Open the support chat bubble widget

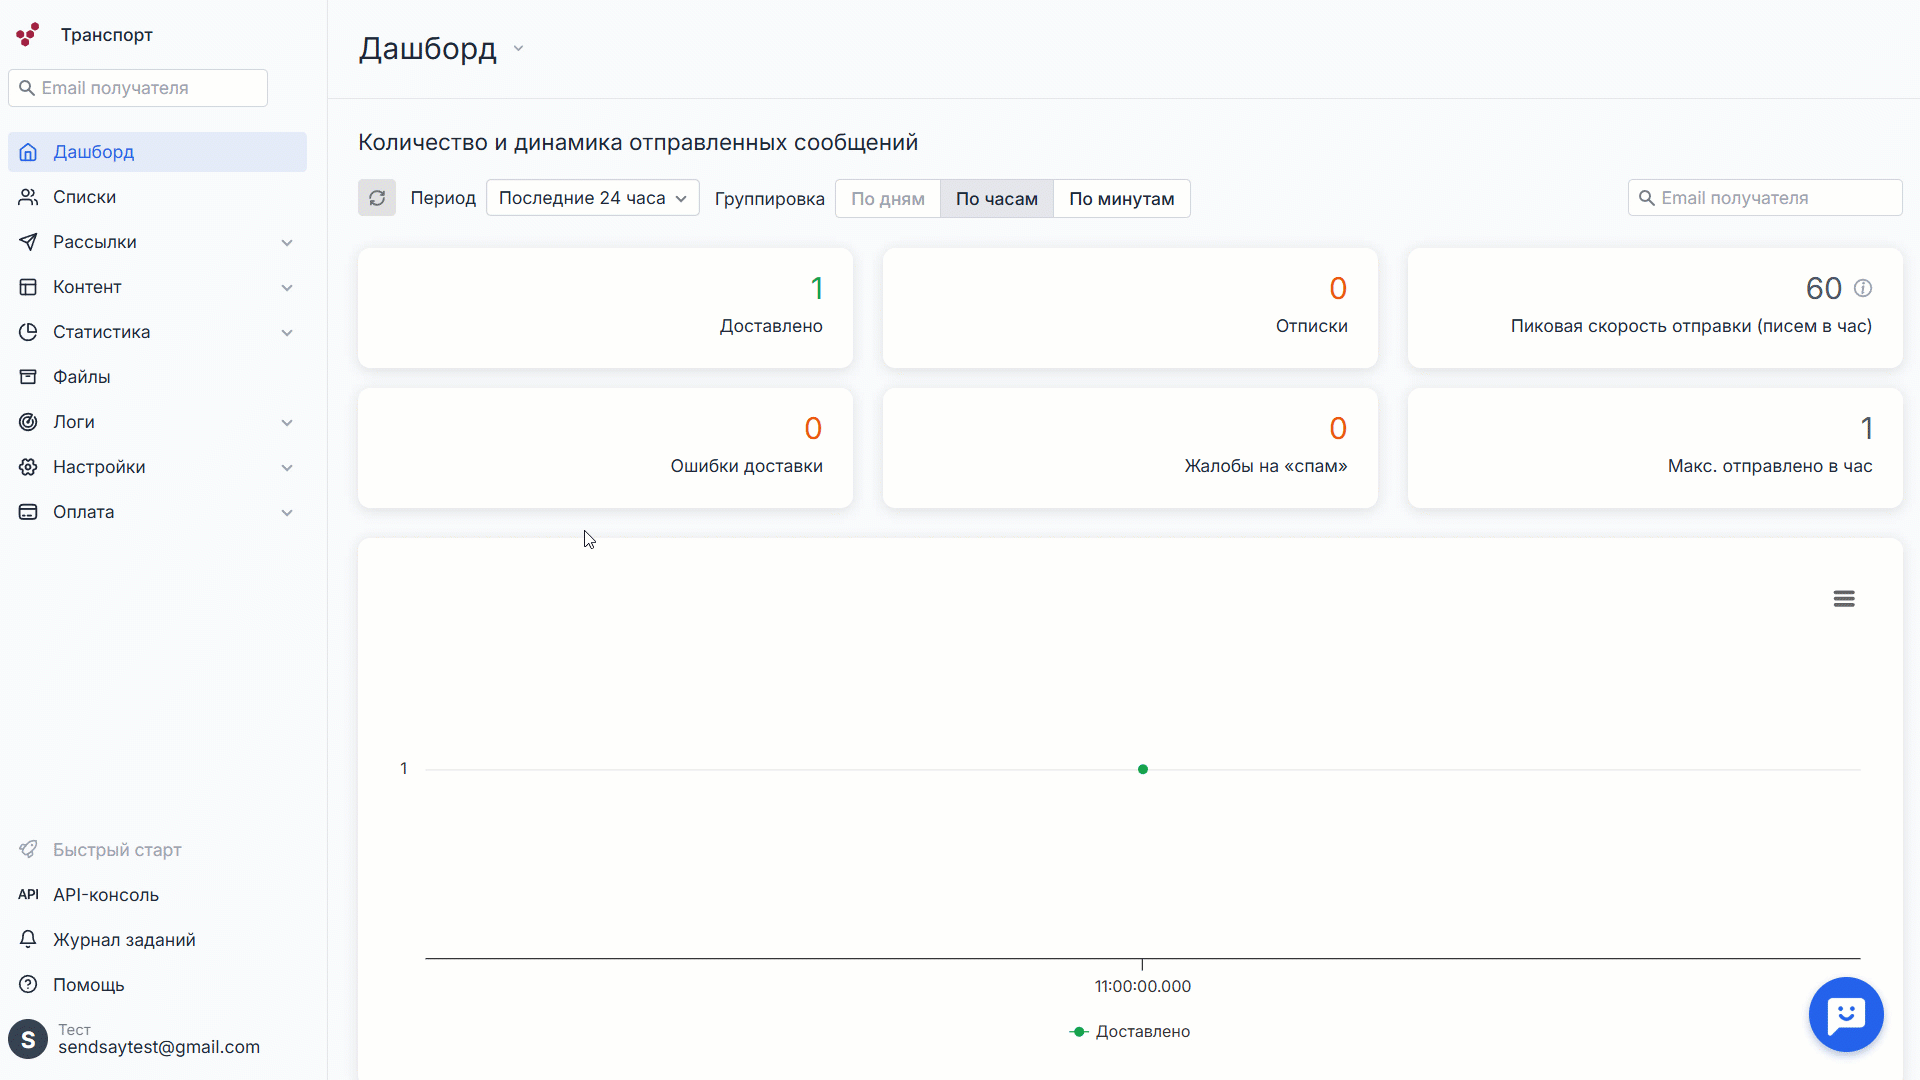pos(1845,1014)
